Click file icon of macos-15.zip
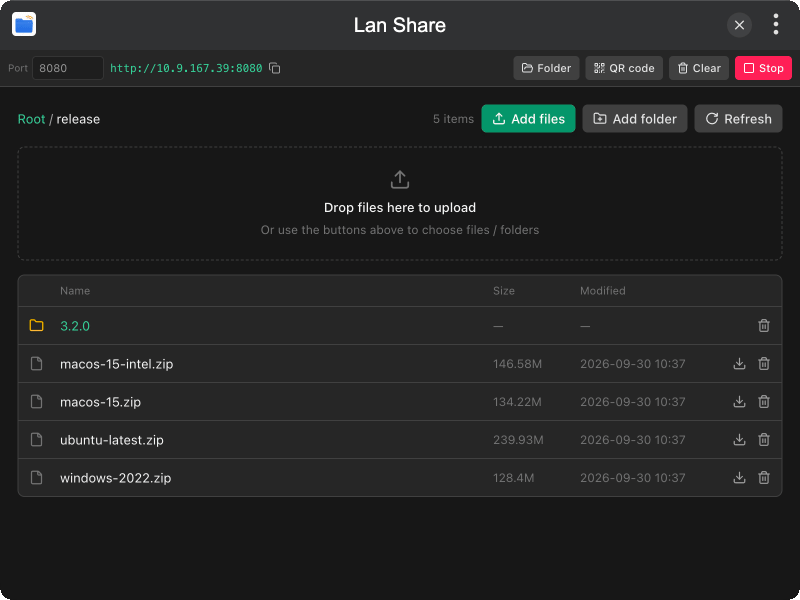 pyautogui.click(x=36, y=402)
